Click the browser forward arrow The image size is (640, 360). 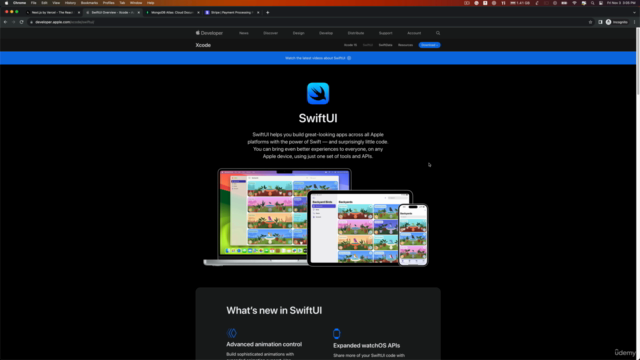[x=13, y=22]
